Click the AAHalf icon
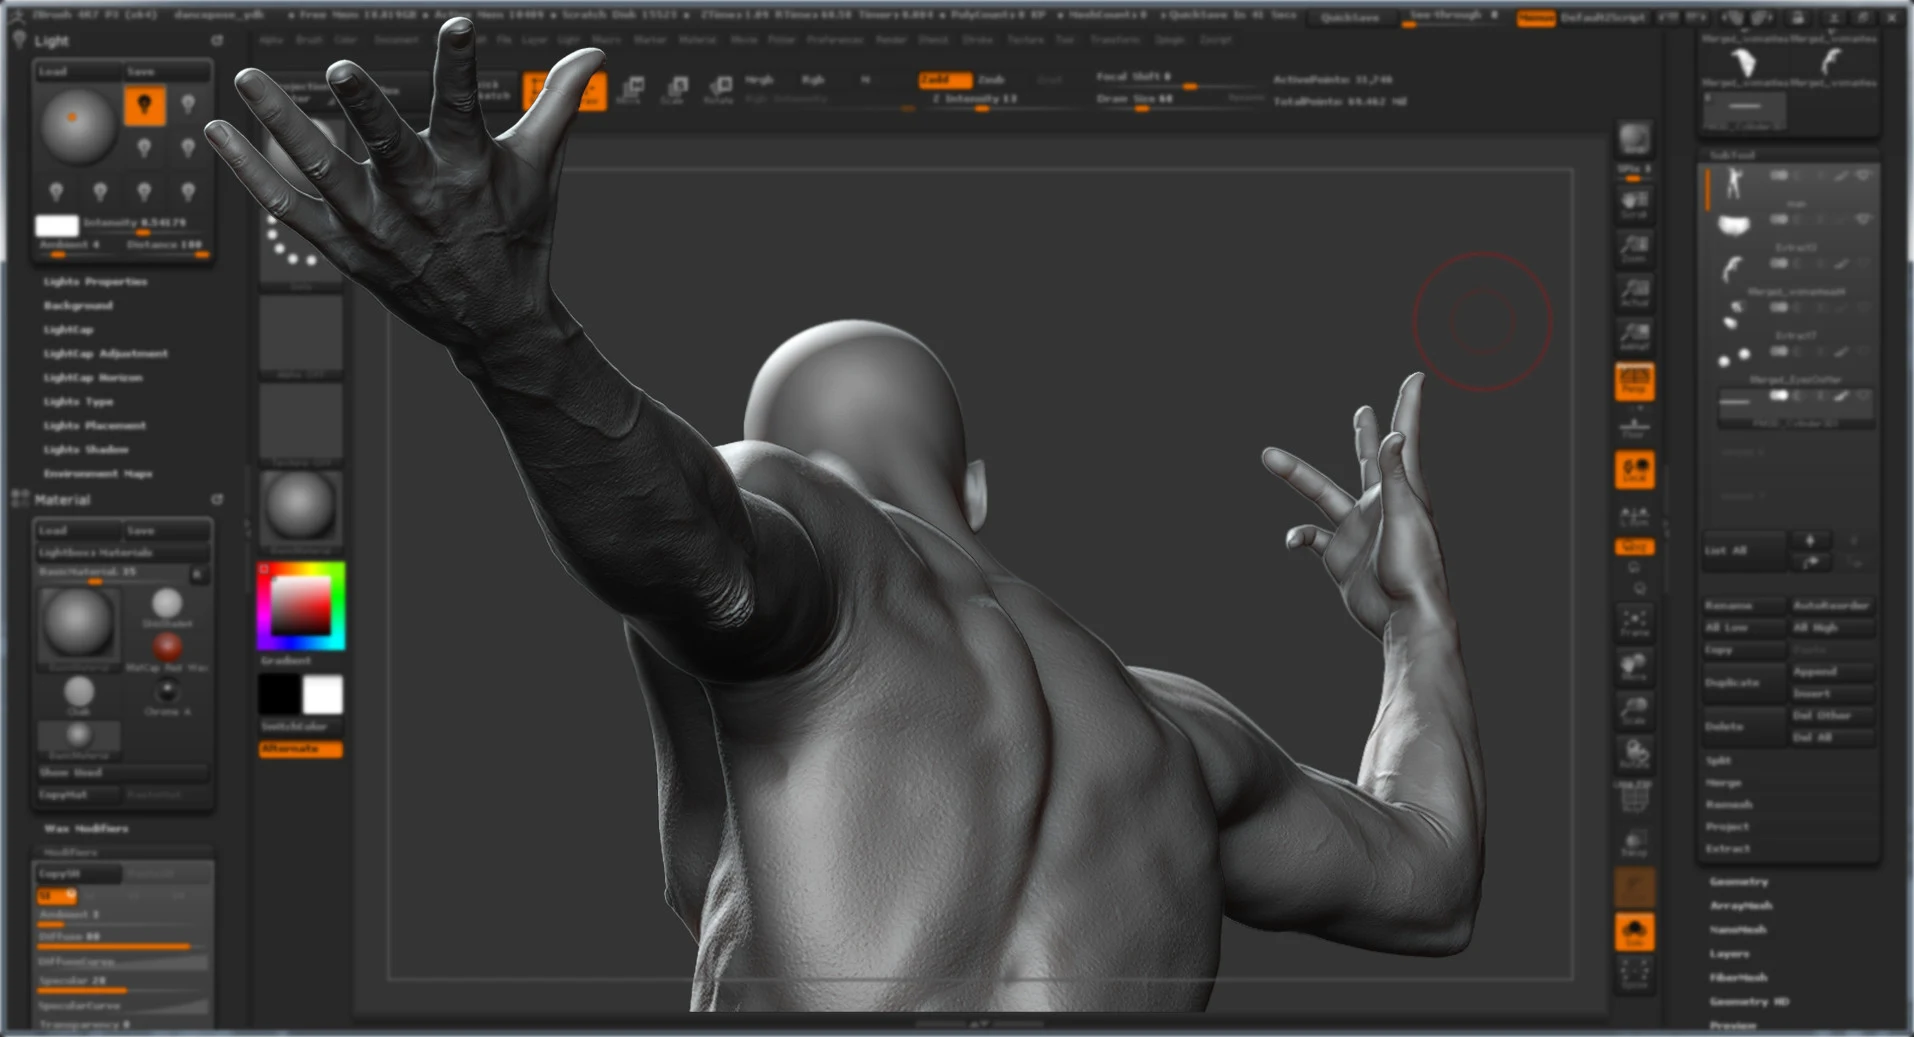1914x1037 pixels. tap(1634, 336)
